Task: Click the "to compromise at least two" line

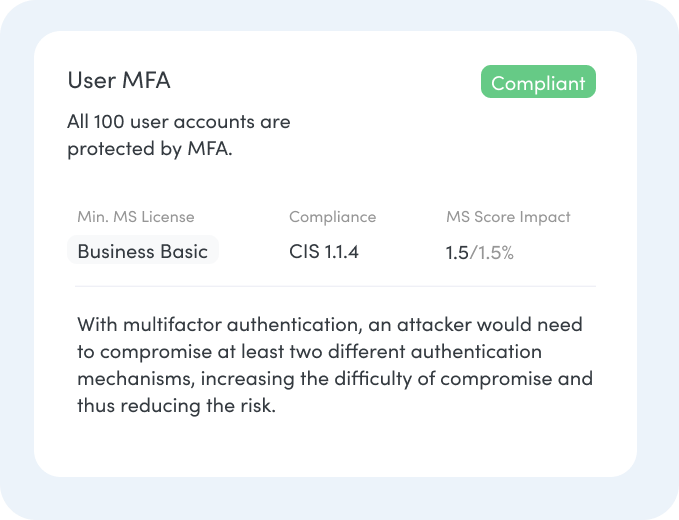Action: point(309,352)
